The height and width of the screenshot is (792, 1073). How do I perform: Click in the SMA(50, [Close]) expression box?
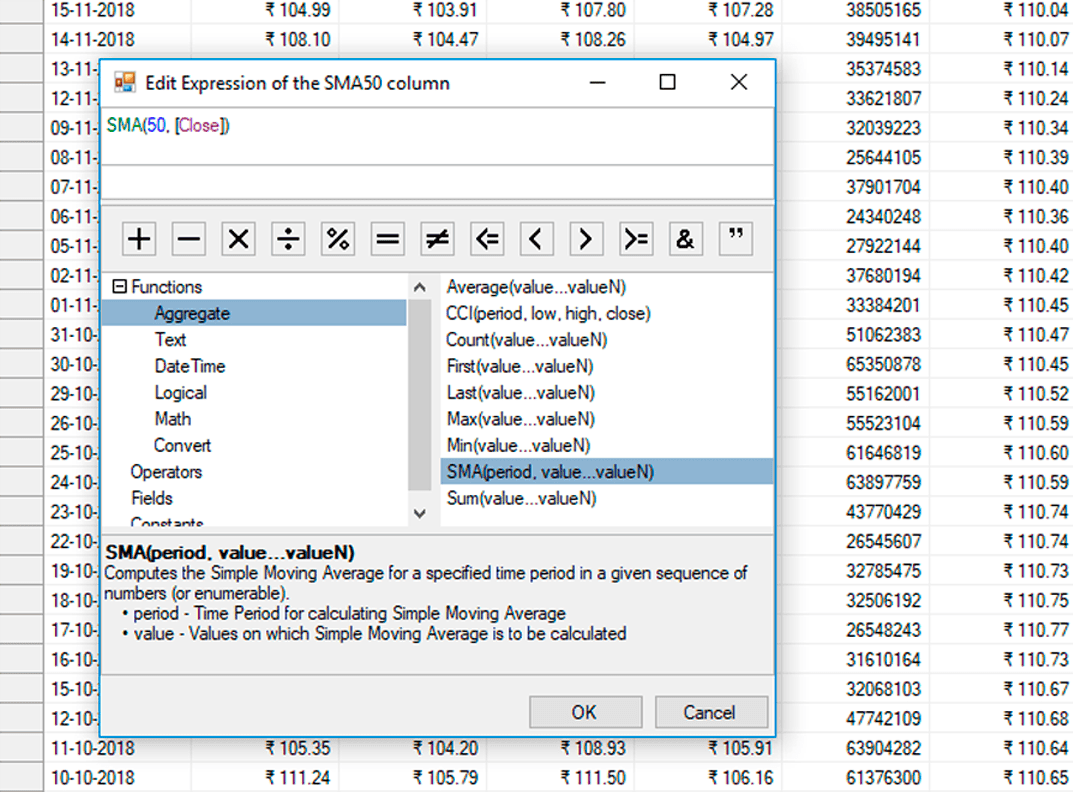click(437, 136)
